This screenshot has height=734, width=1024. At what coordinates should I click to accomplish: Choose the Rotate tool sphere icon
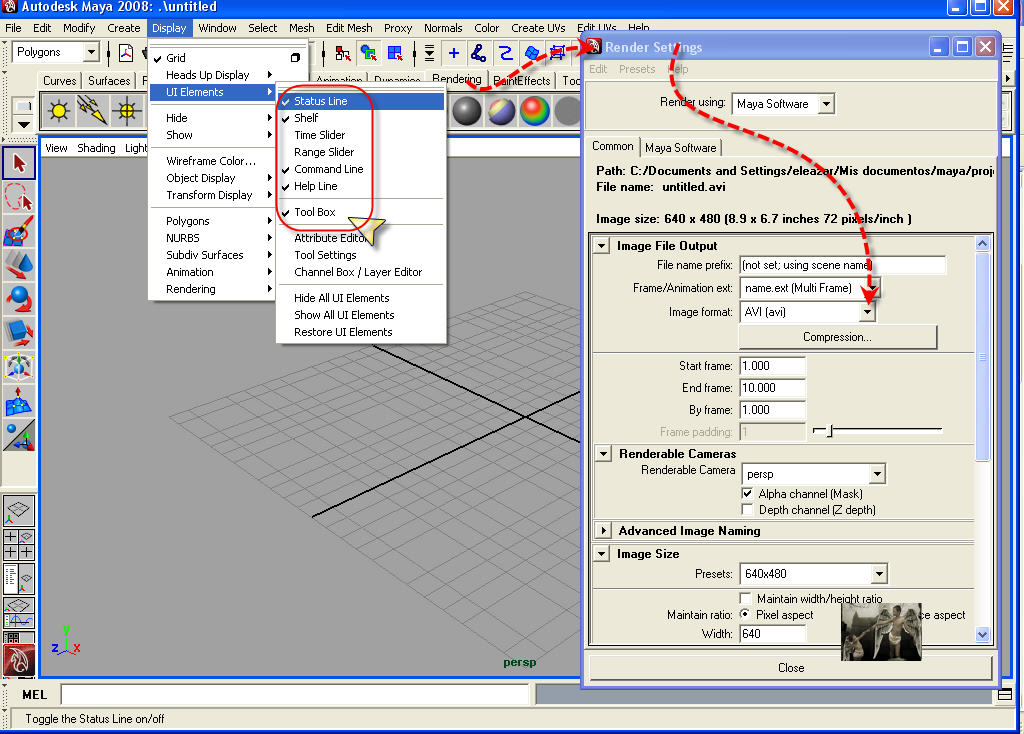(x=19, y=298)
